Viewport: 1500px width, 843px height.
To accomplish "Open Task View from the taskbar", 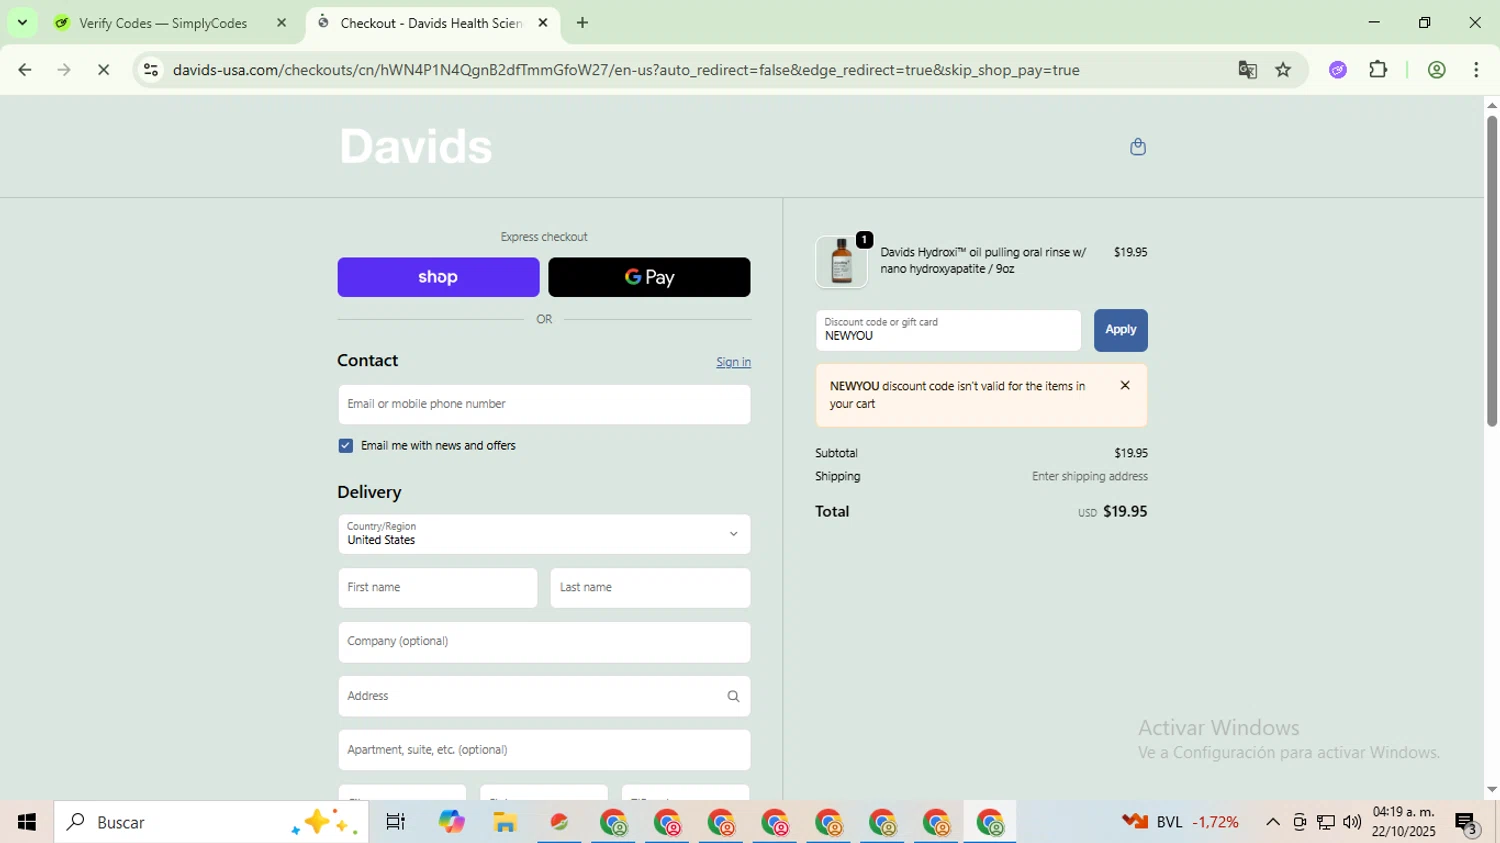I will [395, 822].
